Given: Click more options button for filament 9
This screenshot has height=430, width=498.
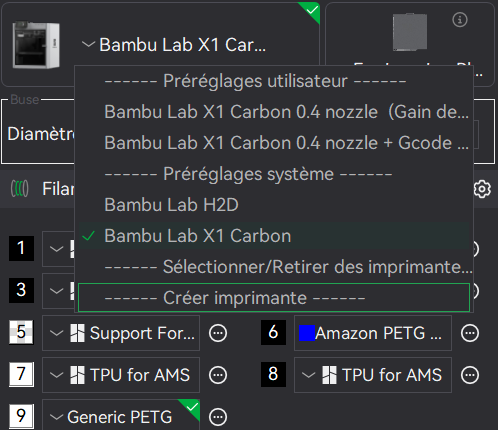Looking at the screenshot, I should click(218, 417).
